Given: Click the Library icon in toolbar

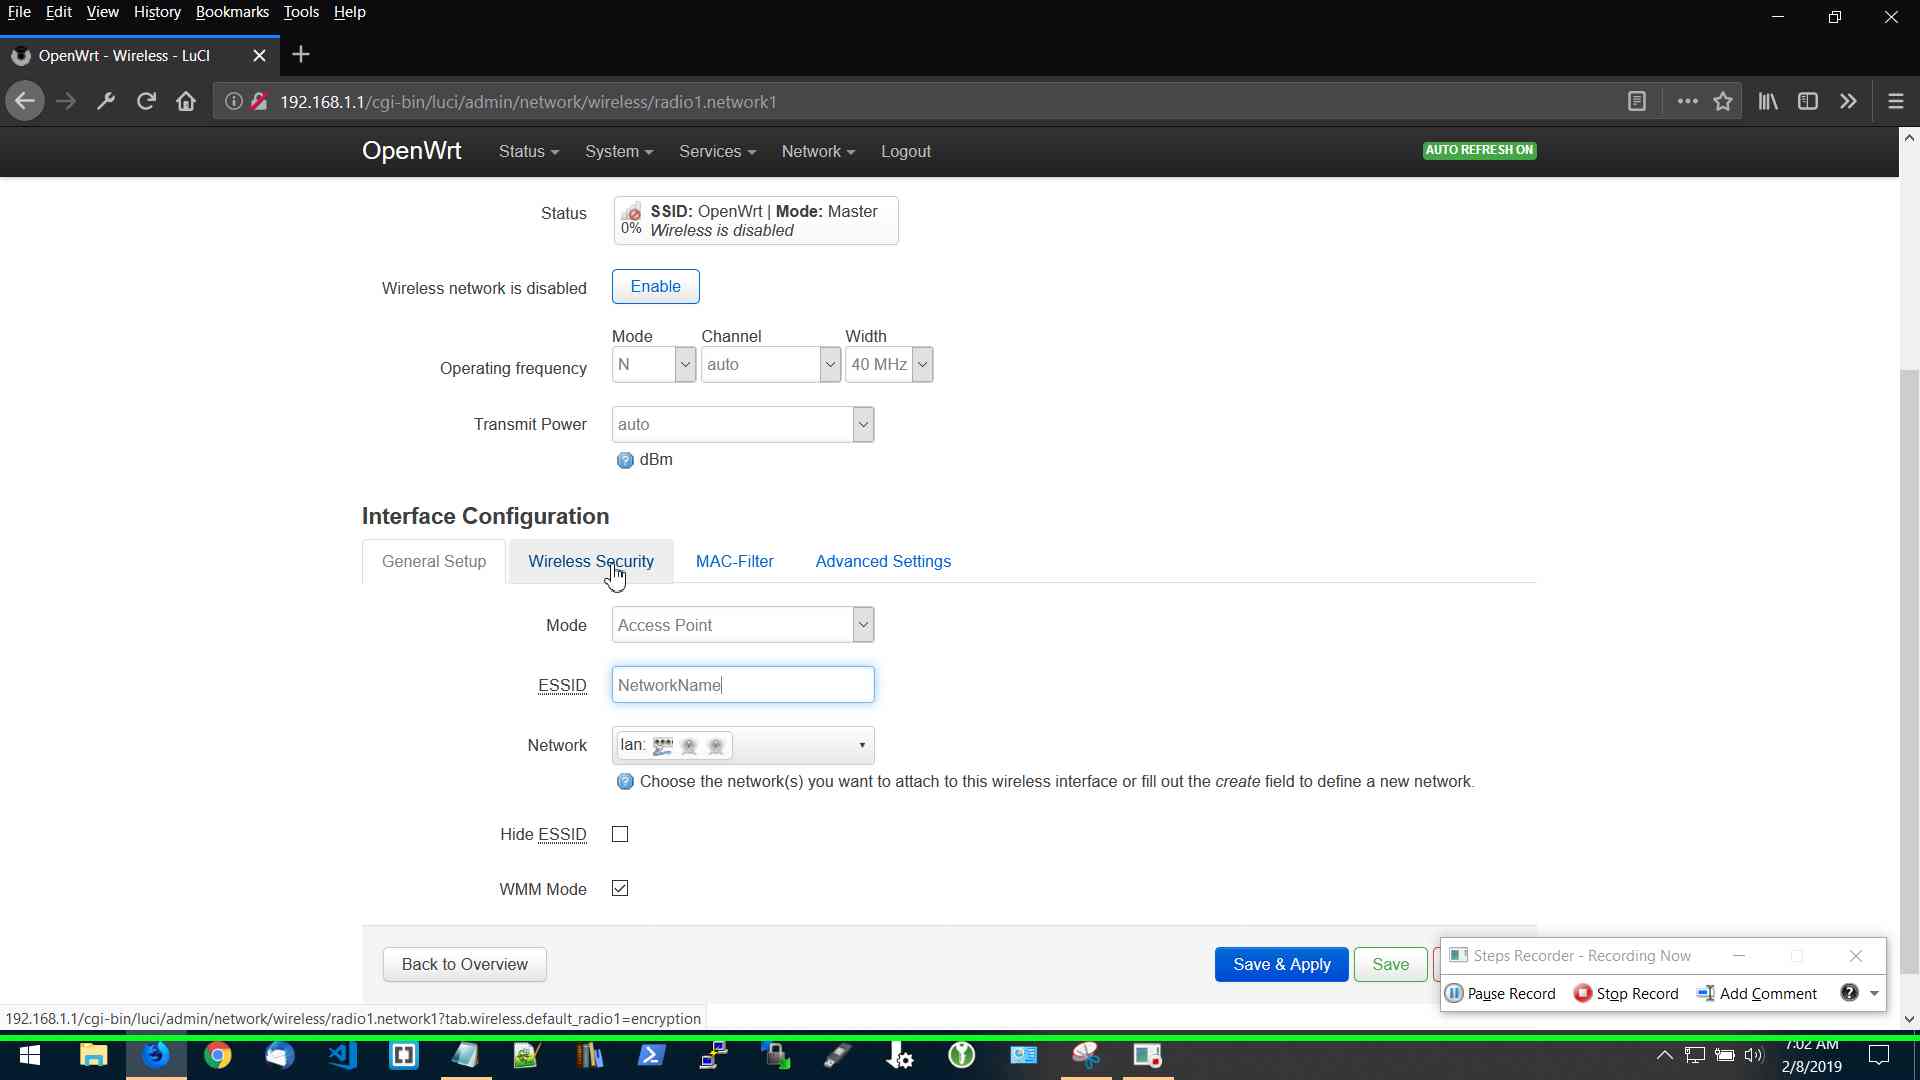Looking at the screenshot, I should [x=1768, y=101].
